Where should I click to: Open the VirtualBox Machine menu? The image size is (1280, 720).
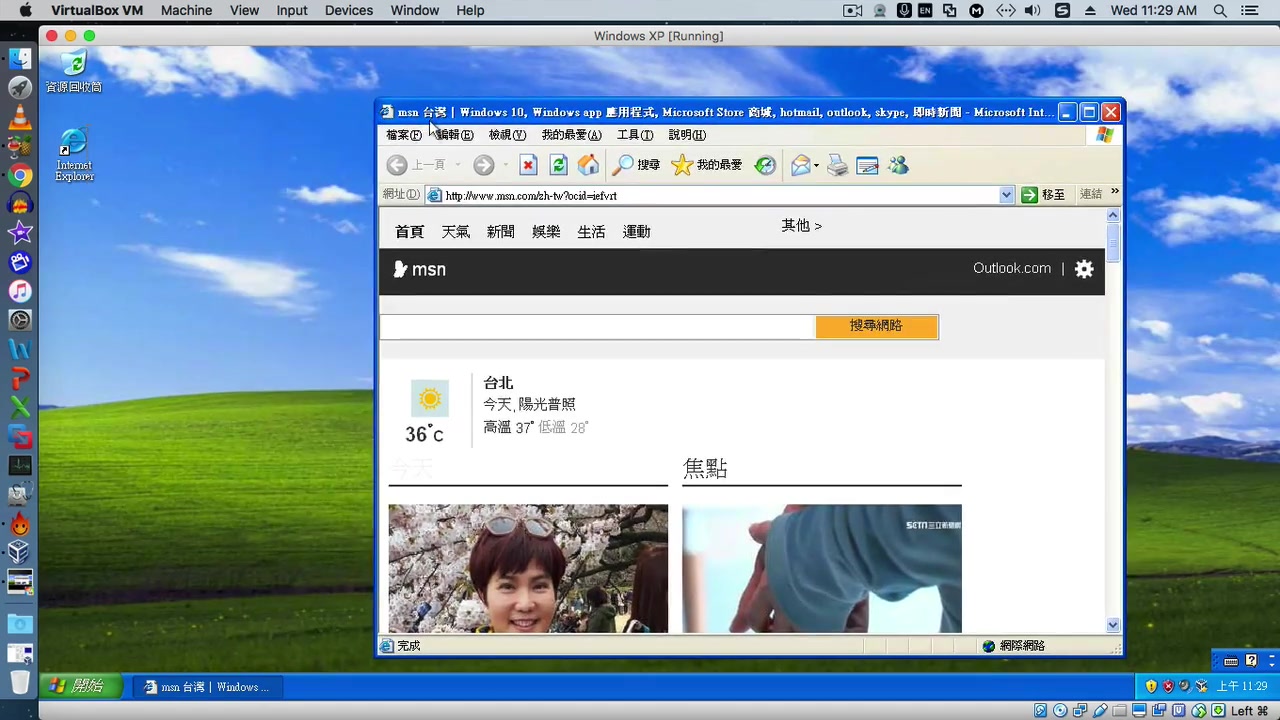186,10
